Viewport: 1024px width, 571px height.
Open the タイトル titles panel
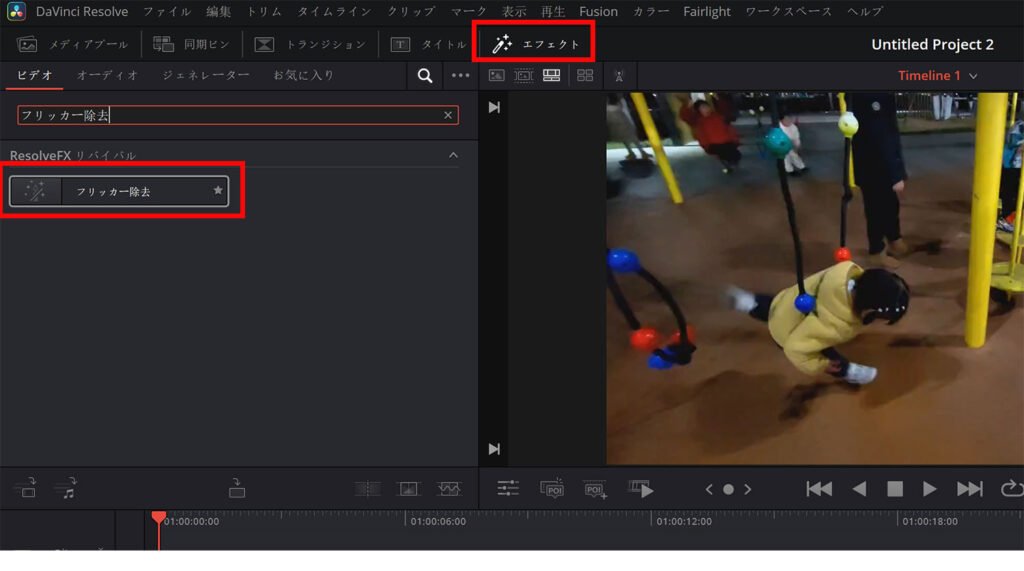pos(428,45)
